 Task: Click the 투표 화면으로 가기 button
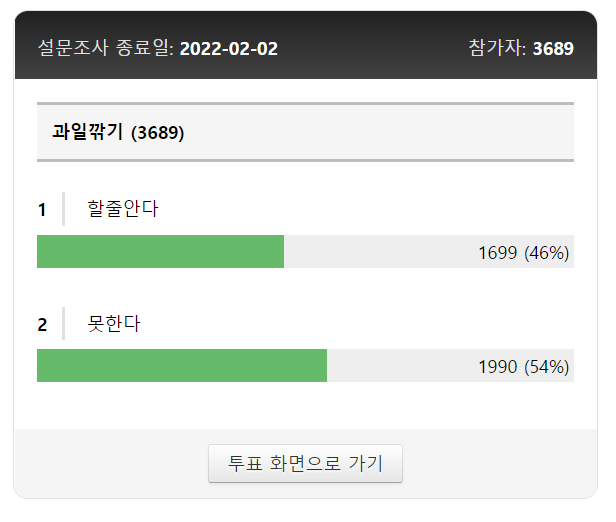305,464
